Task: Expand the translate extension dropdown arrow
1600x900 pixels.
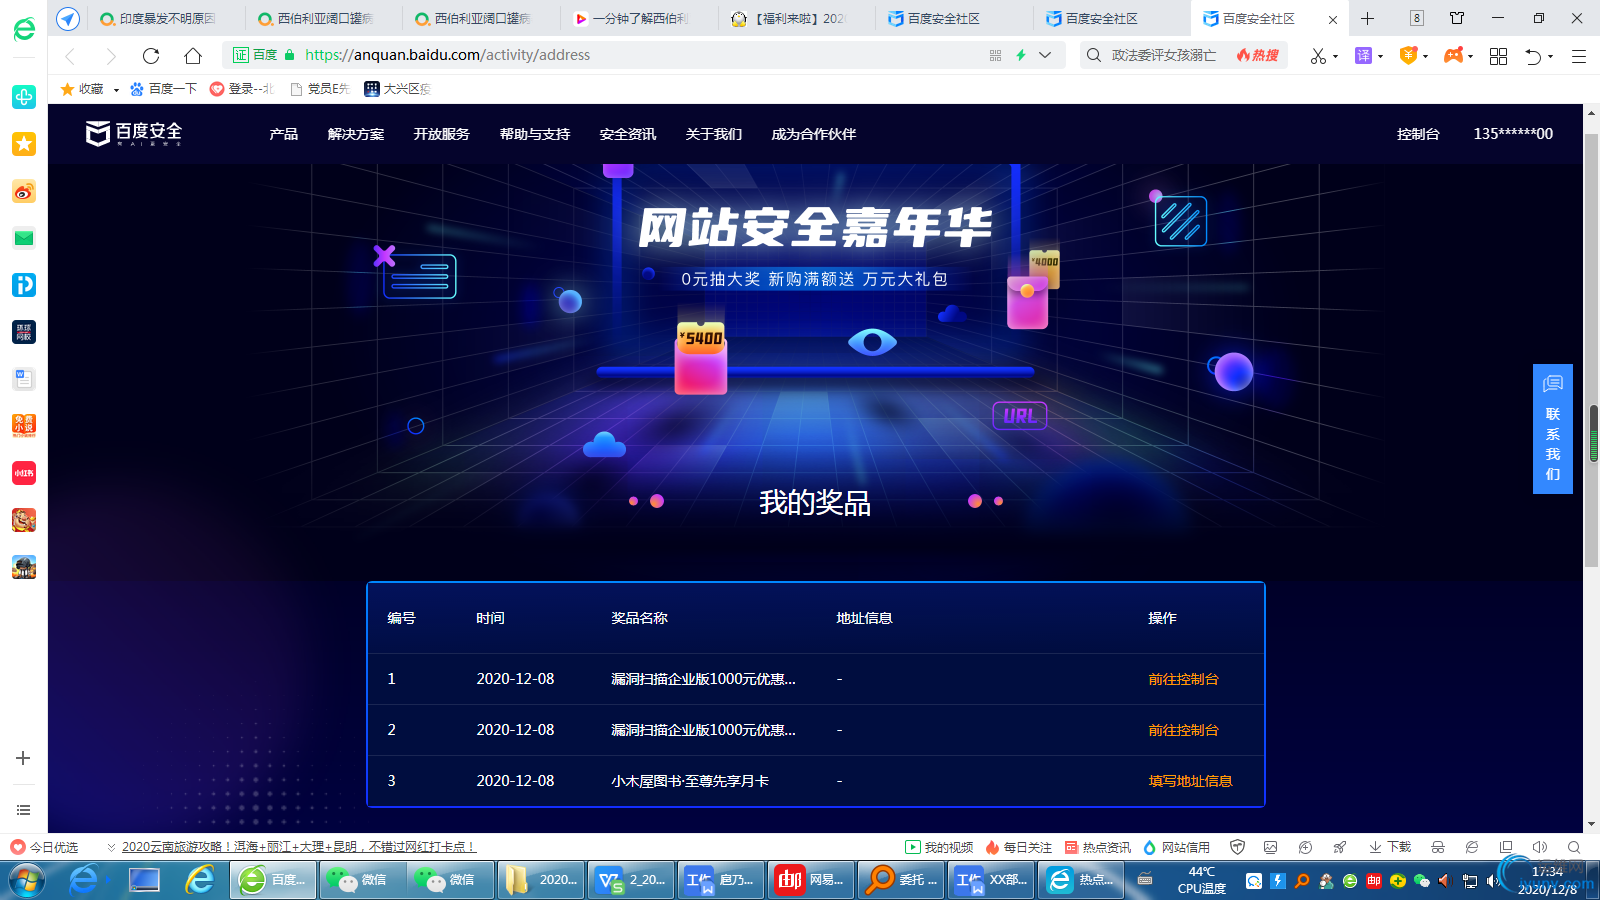Action: tap(1381, 57)
